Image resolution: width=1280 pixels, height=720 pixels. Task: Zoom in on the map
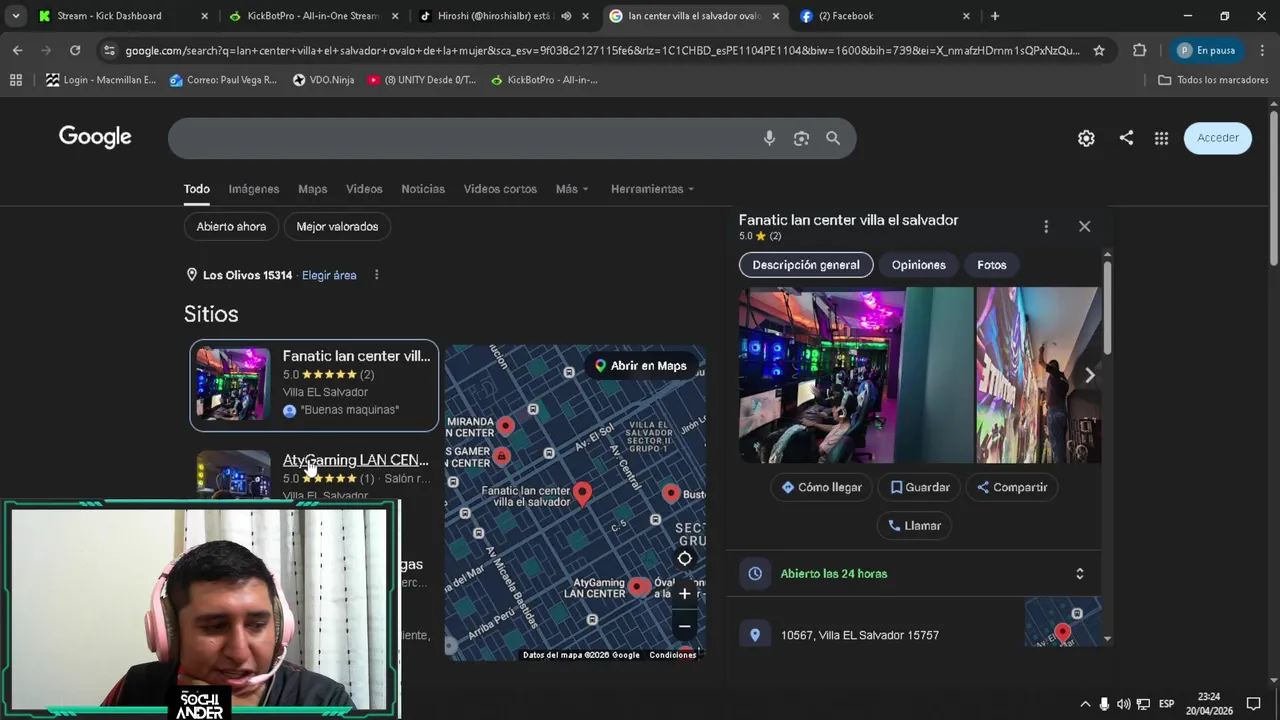tap(684, 593)
